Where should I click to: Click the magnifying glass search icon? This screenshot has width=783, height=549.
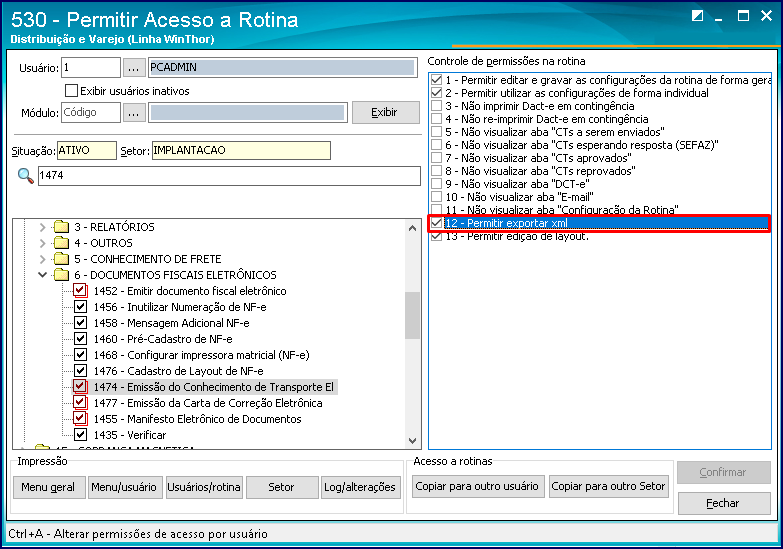point(25,175)
